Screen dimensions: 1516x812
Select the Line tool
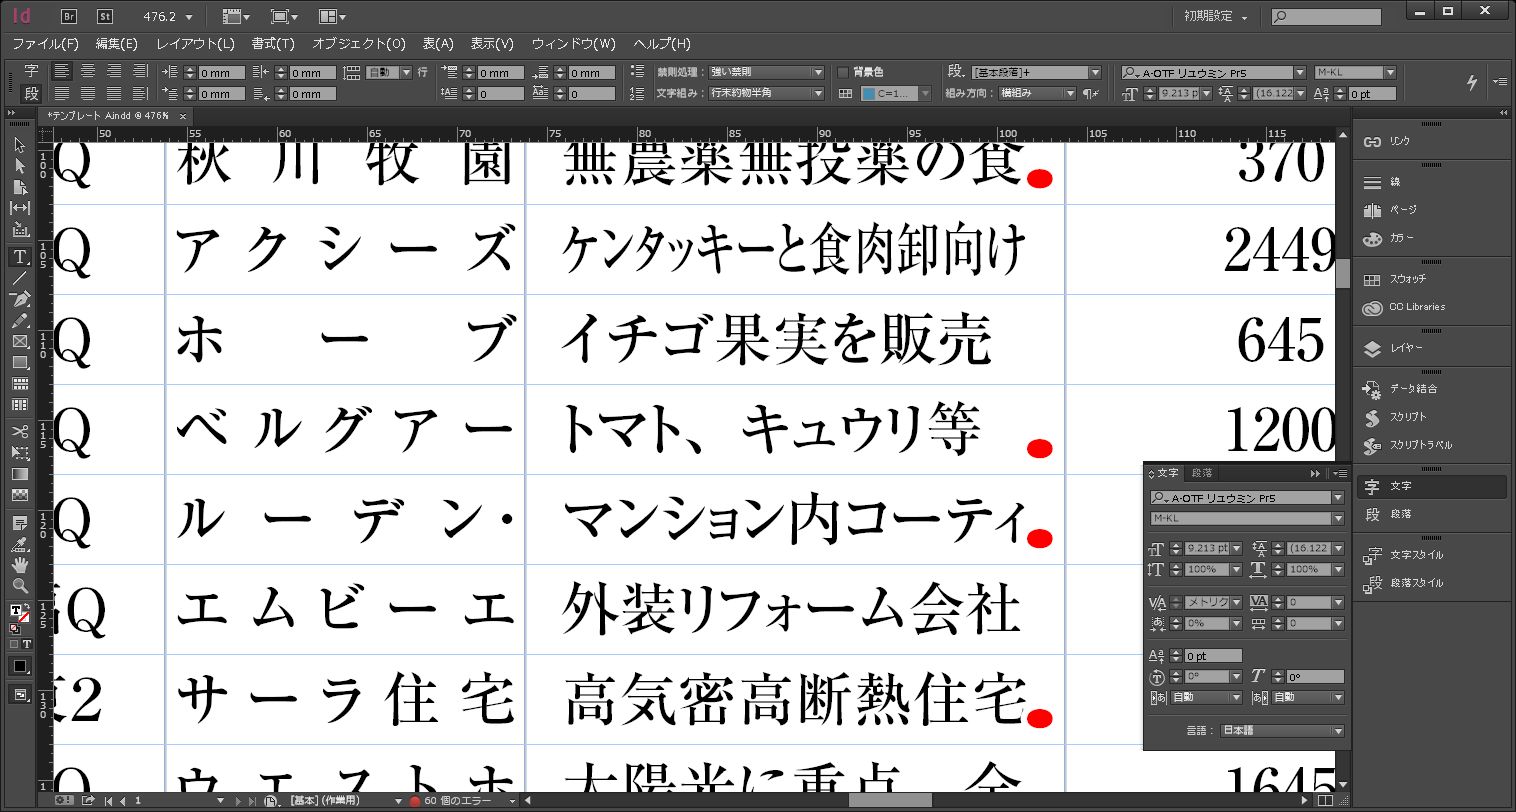(x=19, y=278)
